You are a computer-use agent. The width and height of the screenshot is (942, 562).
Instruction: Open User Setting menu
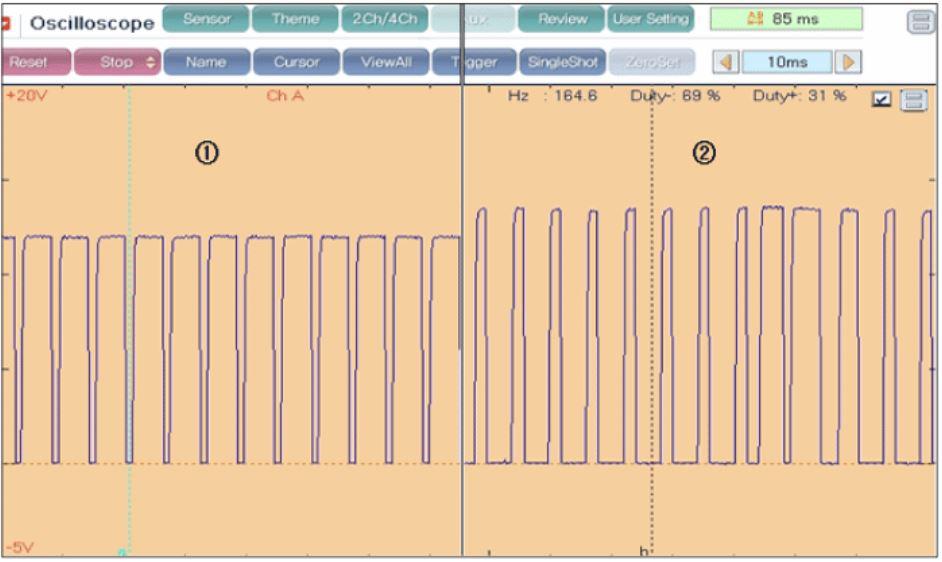pyautogui.click(x=651, y=19)
